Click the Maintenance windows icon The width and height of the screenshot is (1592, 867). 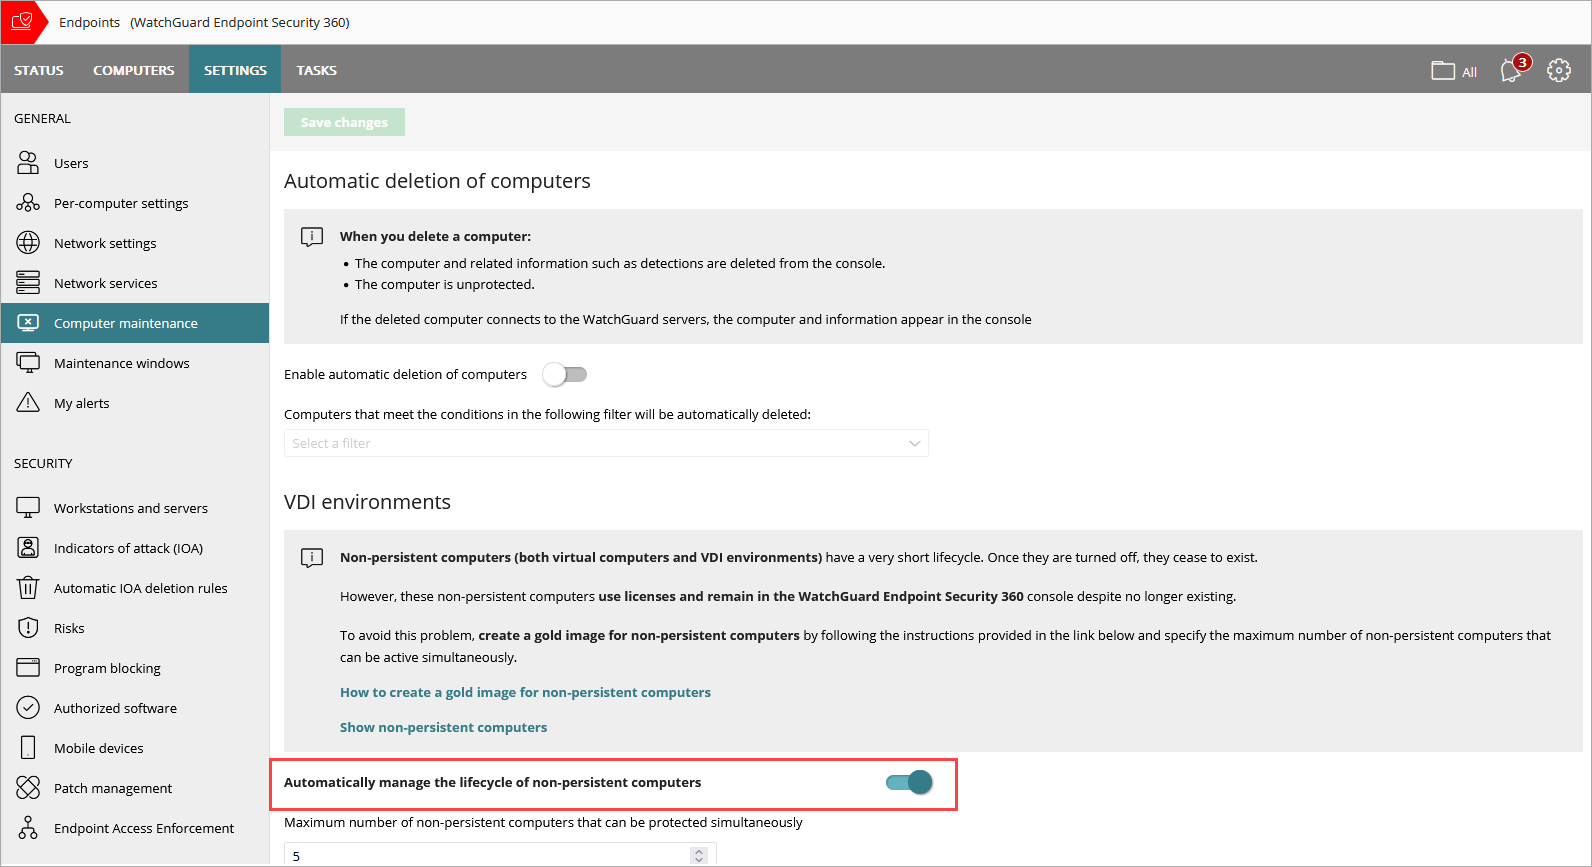pyautogui.click(x=28, y=363)
